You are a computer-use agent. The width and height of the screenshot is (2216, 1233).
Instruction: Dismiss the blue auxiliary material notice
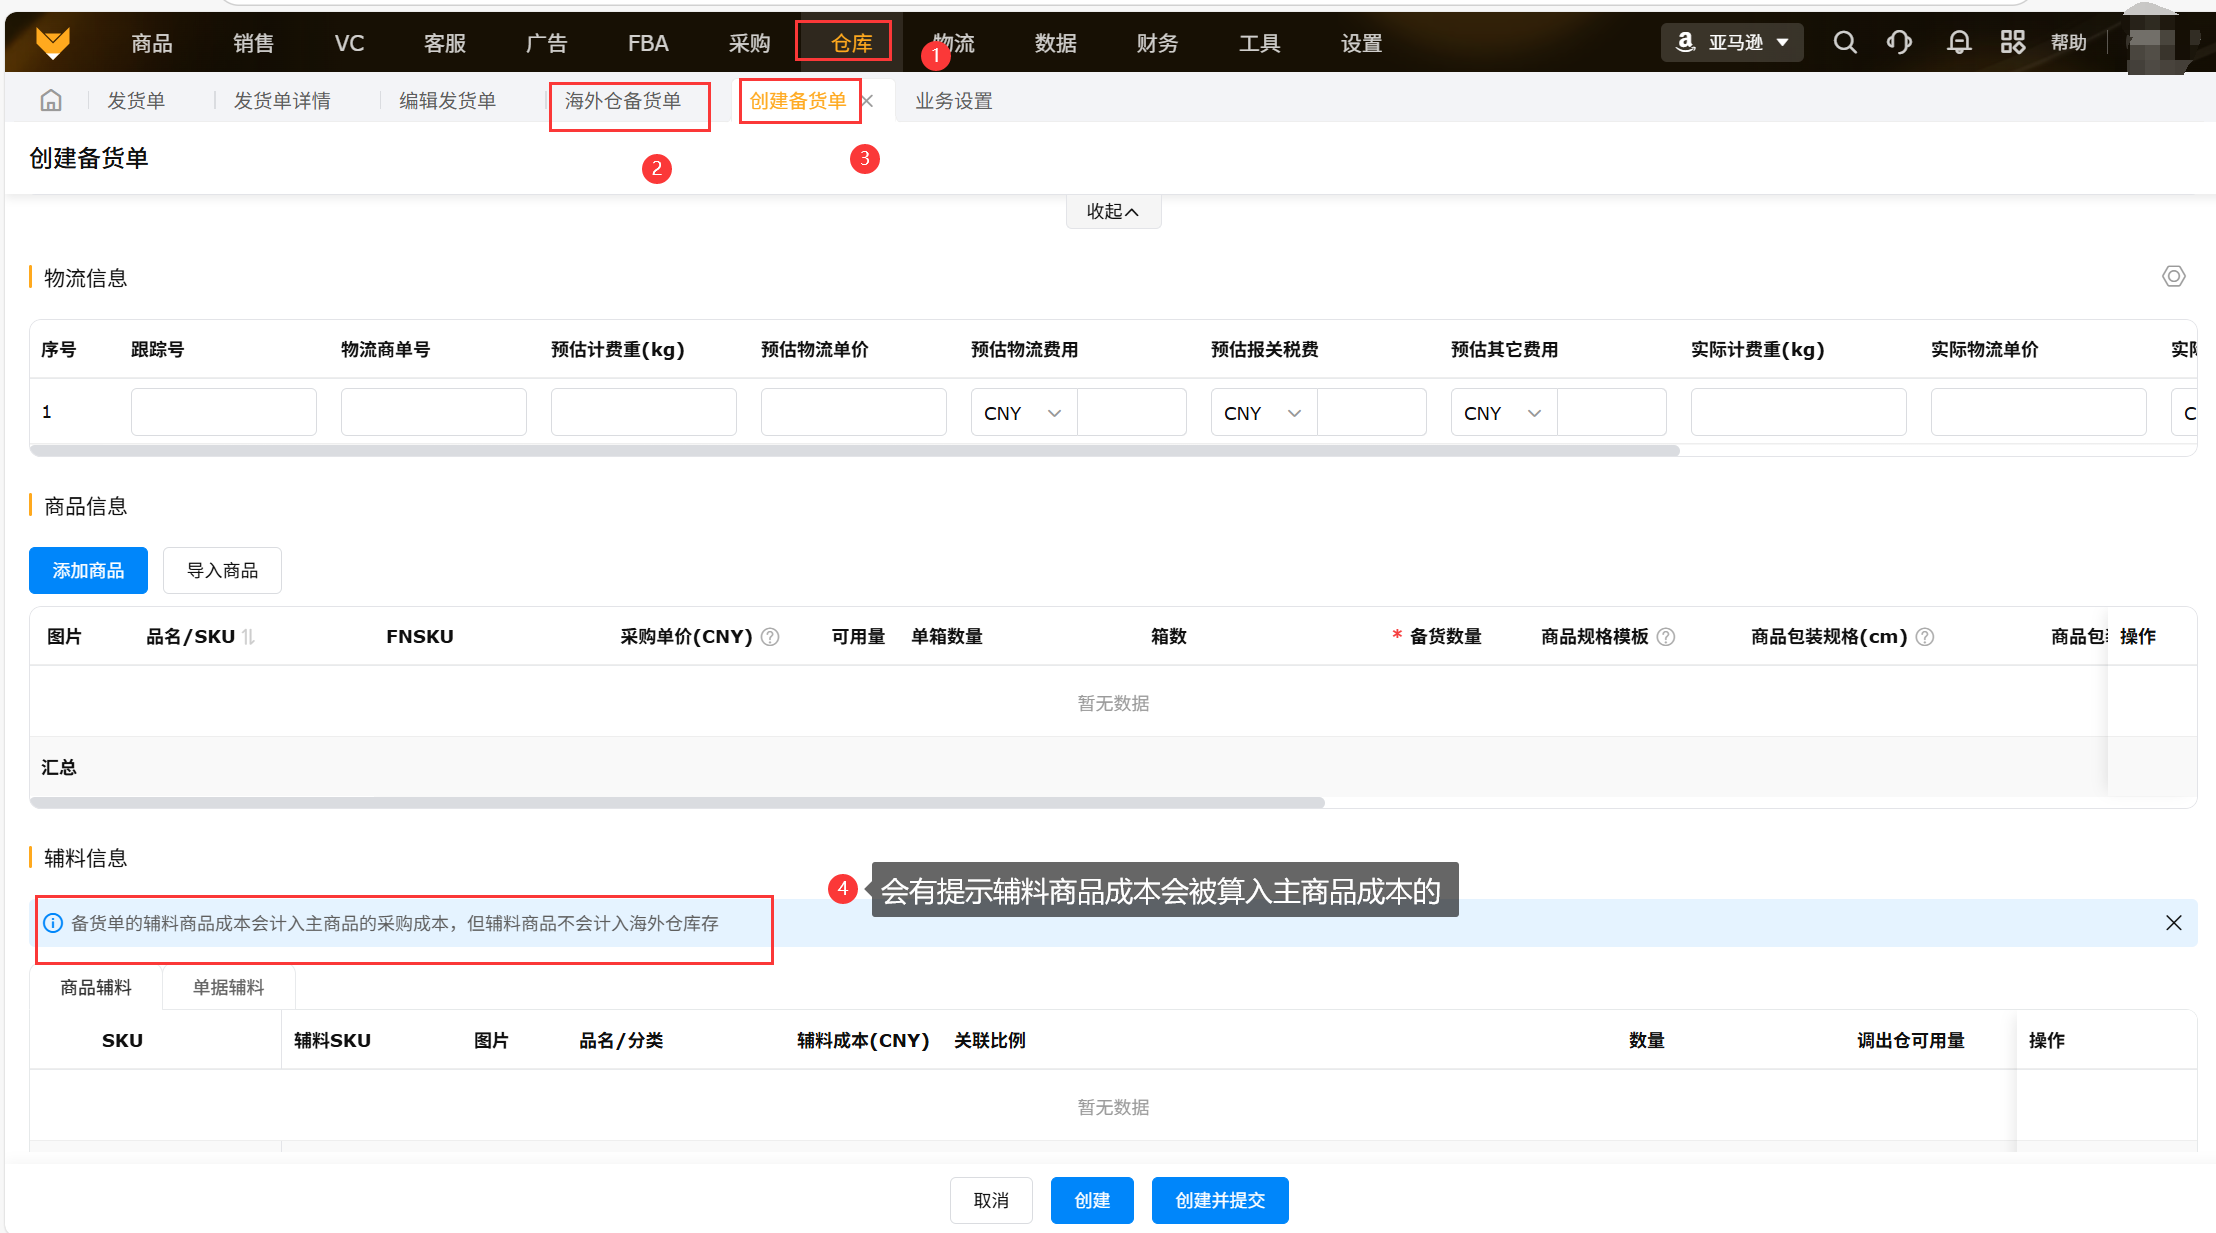click(x=2173, y=923)
